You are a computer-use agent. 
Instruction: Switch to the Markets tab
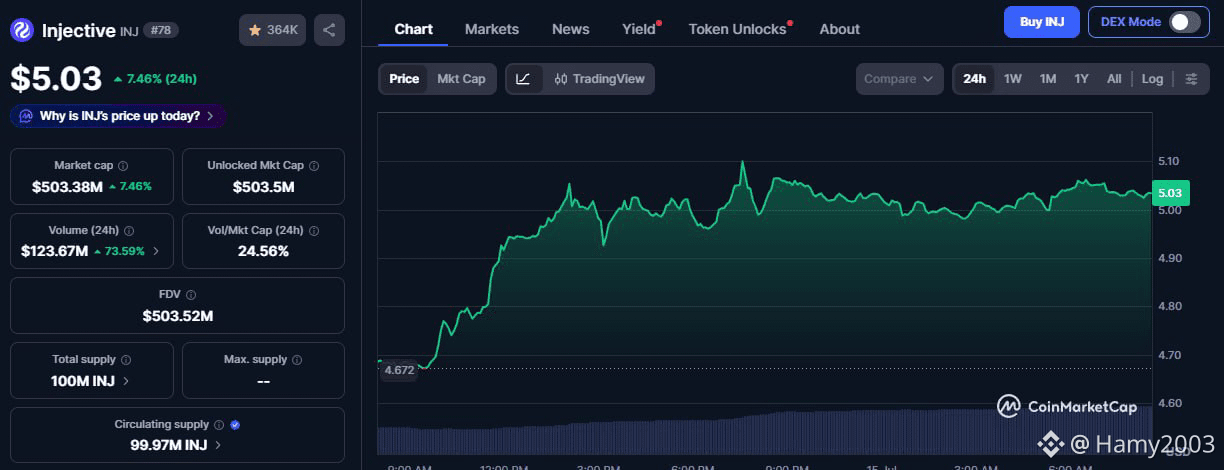(492, 29)
